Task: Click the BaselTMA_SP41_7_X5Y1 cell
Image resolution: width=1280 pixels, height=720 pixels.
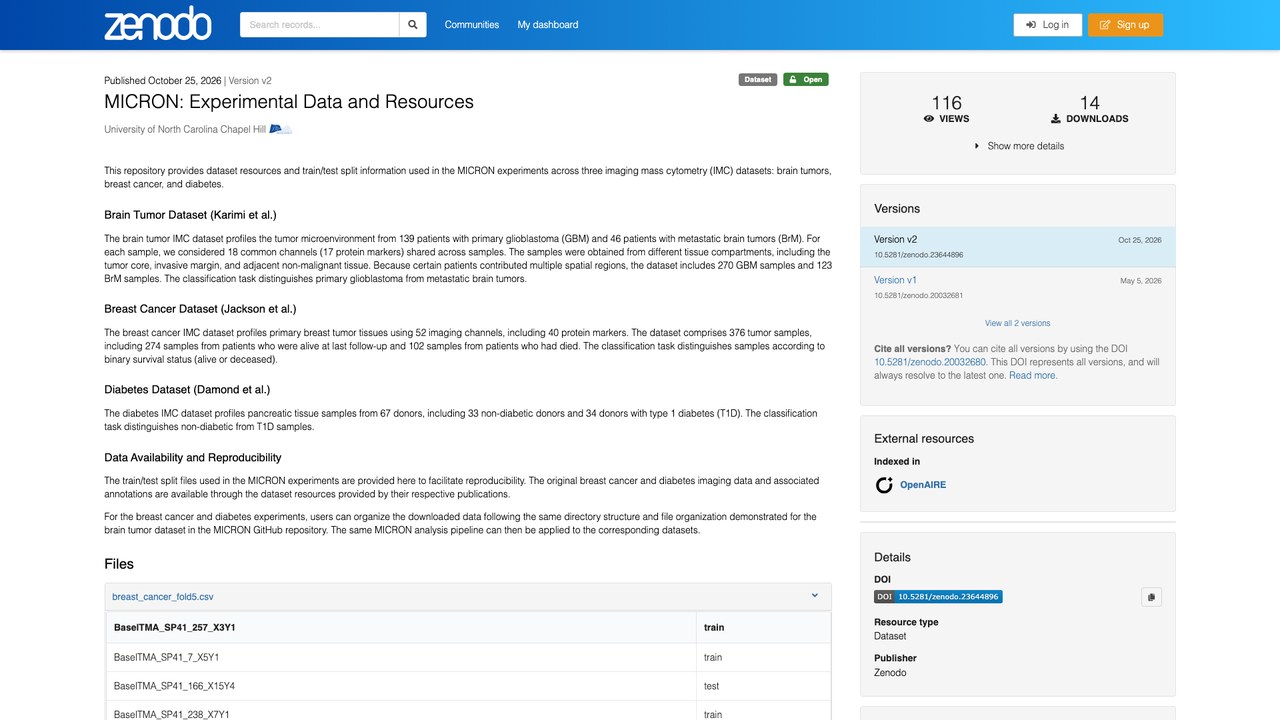Action: click(x=401, y=657)
